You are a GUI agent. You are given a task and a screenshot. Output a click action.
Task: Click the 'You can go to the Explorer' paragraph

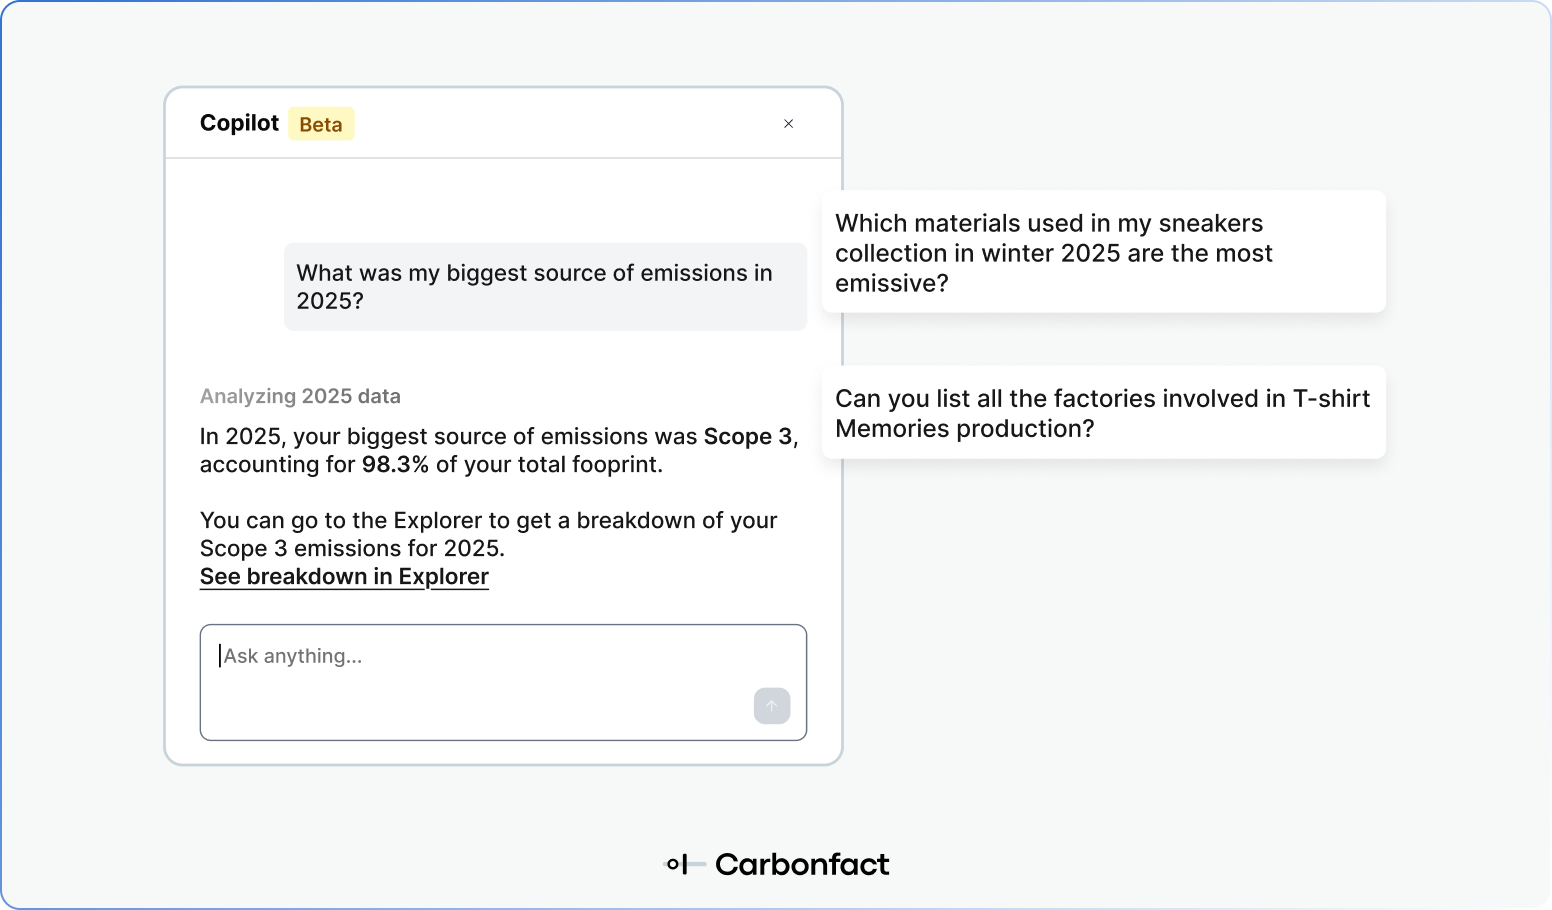489,534
